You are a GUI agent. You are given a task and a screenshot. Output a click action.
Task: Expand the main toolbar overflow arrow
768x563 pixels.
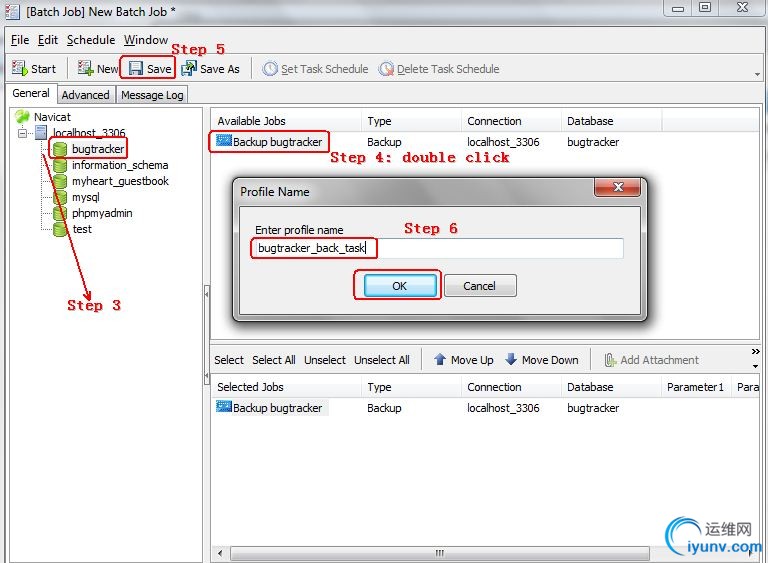click(x=757, y=74)
